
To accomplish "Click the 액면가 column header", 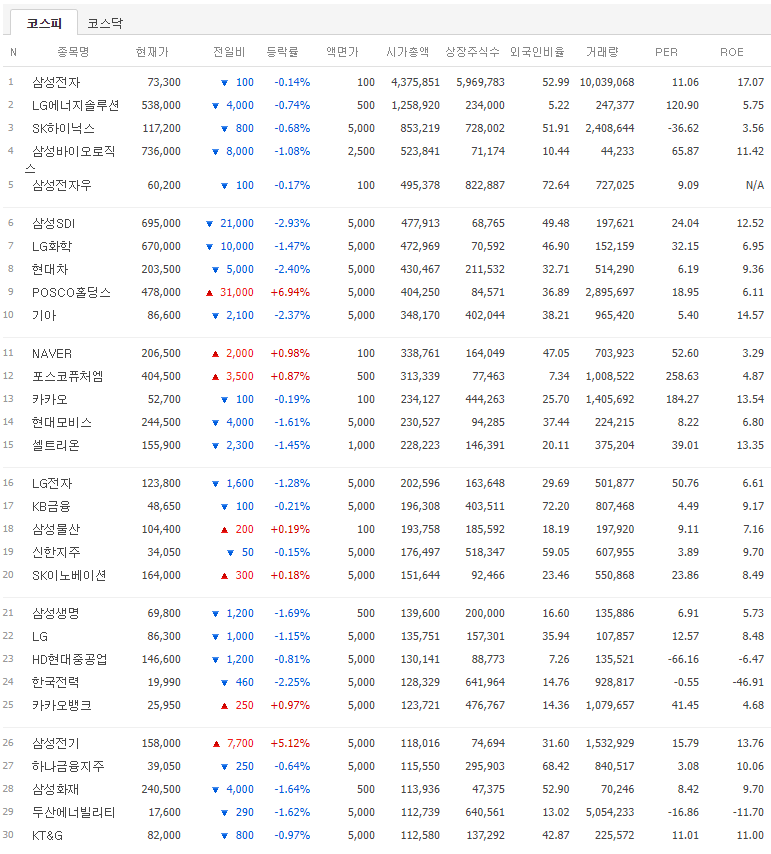I will (342, 52).
